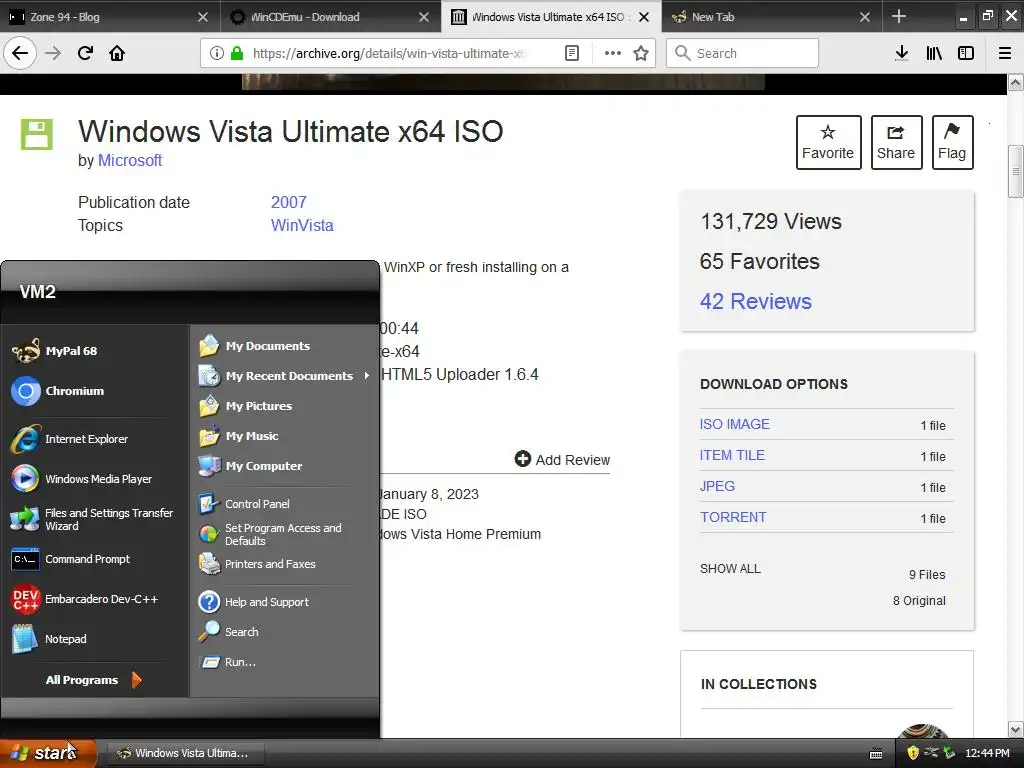Screen dimensions: 1024x768
Task: Open Printers and Faxes
Action: [x=257, y=564]
